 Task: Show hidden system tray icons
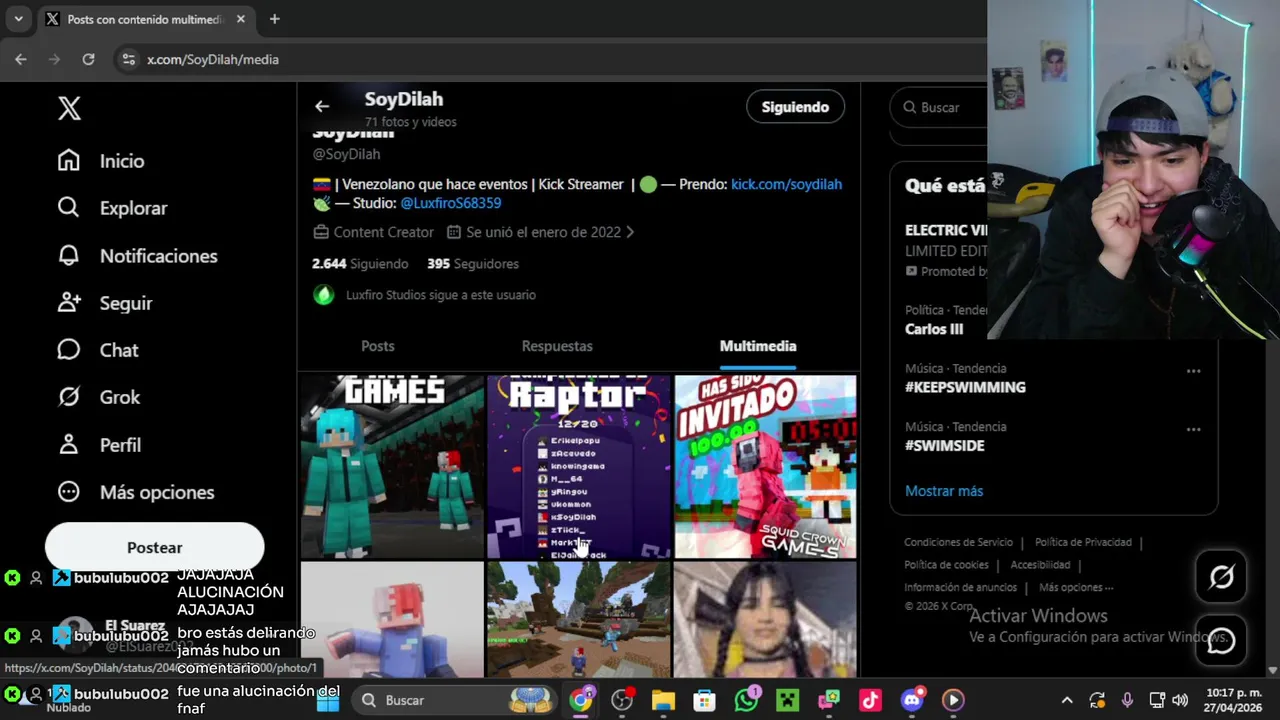(1067, 700)
